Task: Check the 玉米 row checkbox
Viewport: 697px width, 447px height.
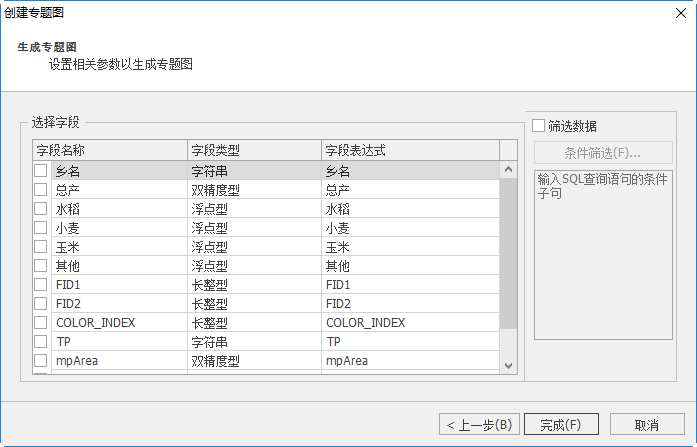Action: coord(41,247)
